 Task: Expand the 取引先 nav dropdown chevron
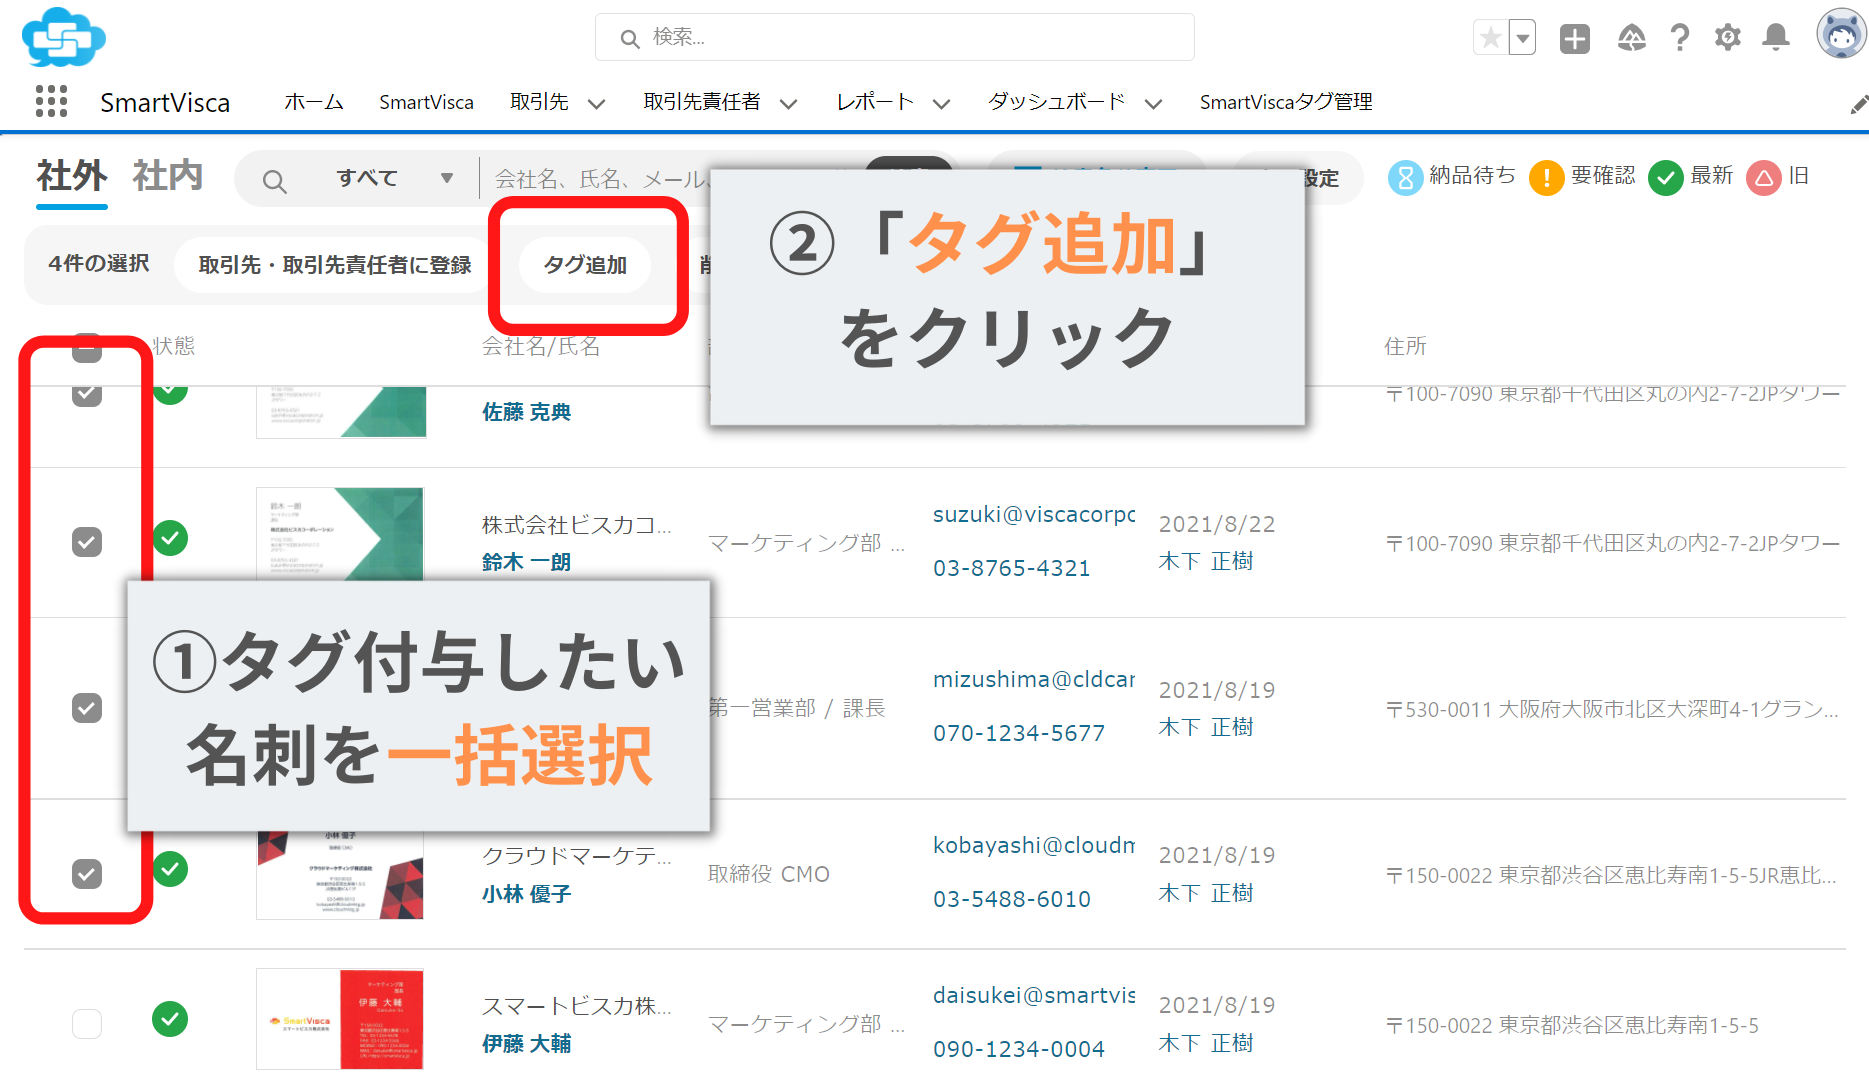(x=596, y=104)
